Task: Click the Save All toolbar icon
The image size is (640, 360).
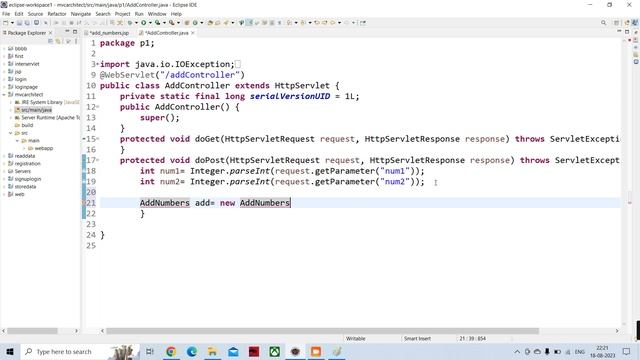Action: pyautogui.click(x=27, y=23)
